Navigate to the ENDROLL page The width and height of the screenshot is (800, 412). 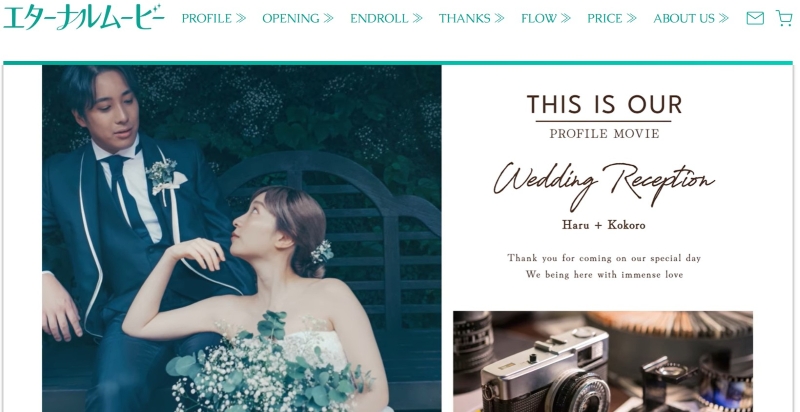click(x=379, y=18)
